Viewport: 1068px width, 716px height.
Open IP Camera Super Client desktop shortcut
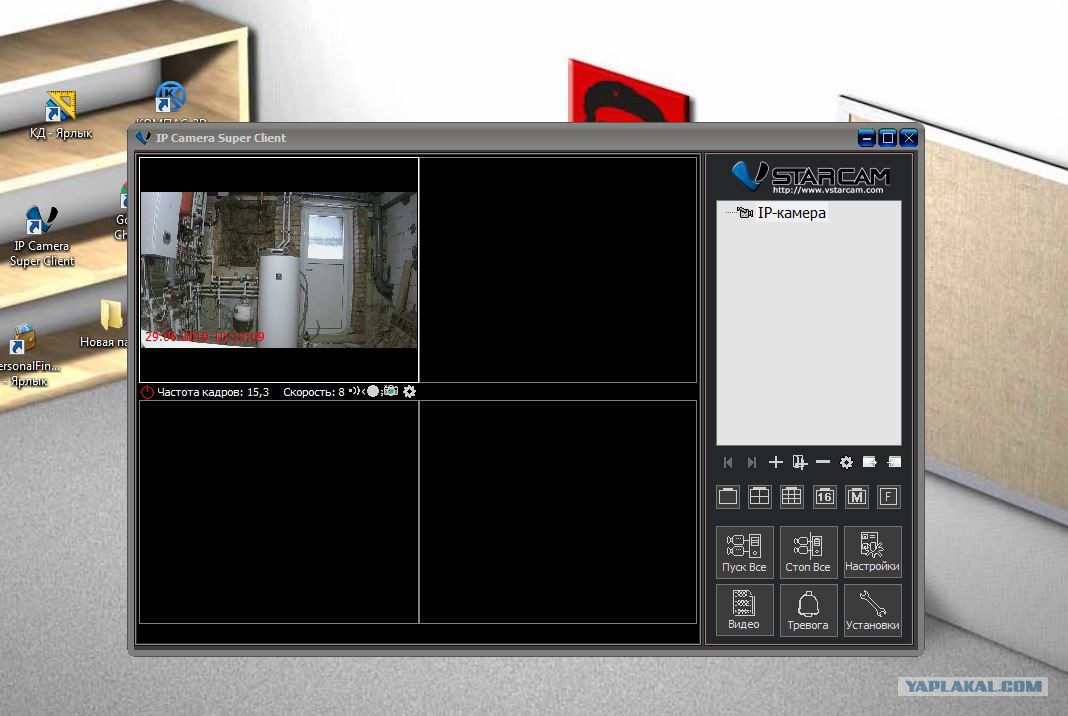click(x=42, y=236)
